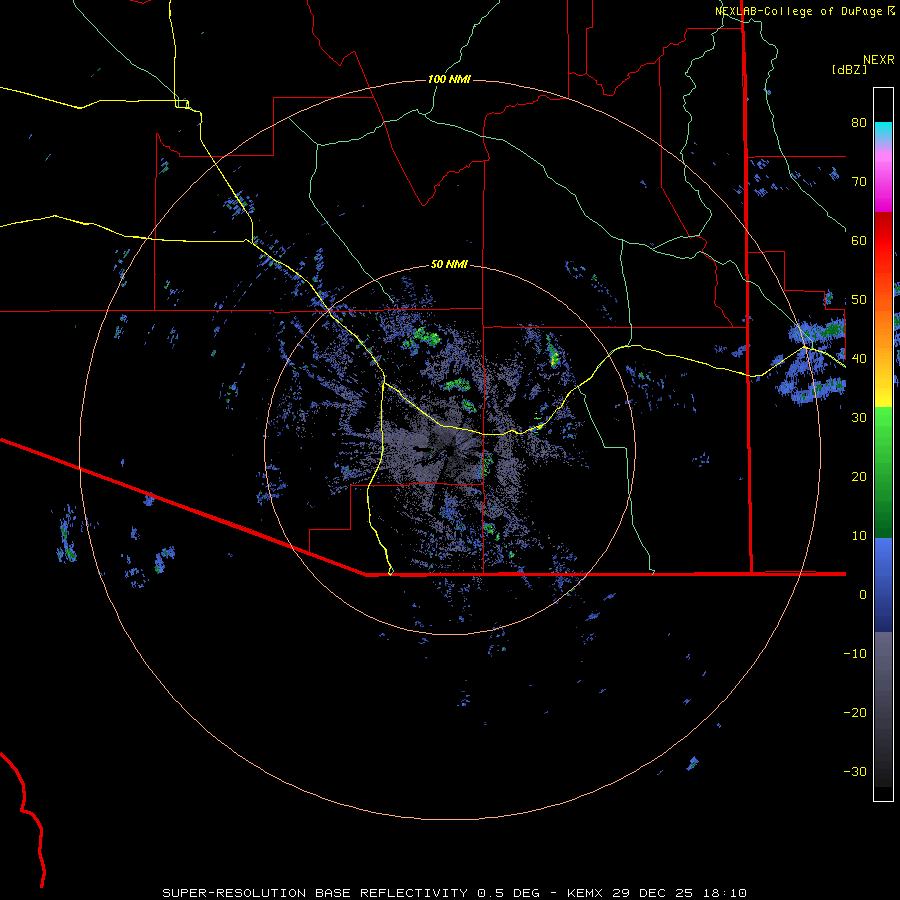
Task: Click the 60 value on the dBZ scale
Action: 859,240
